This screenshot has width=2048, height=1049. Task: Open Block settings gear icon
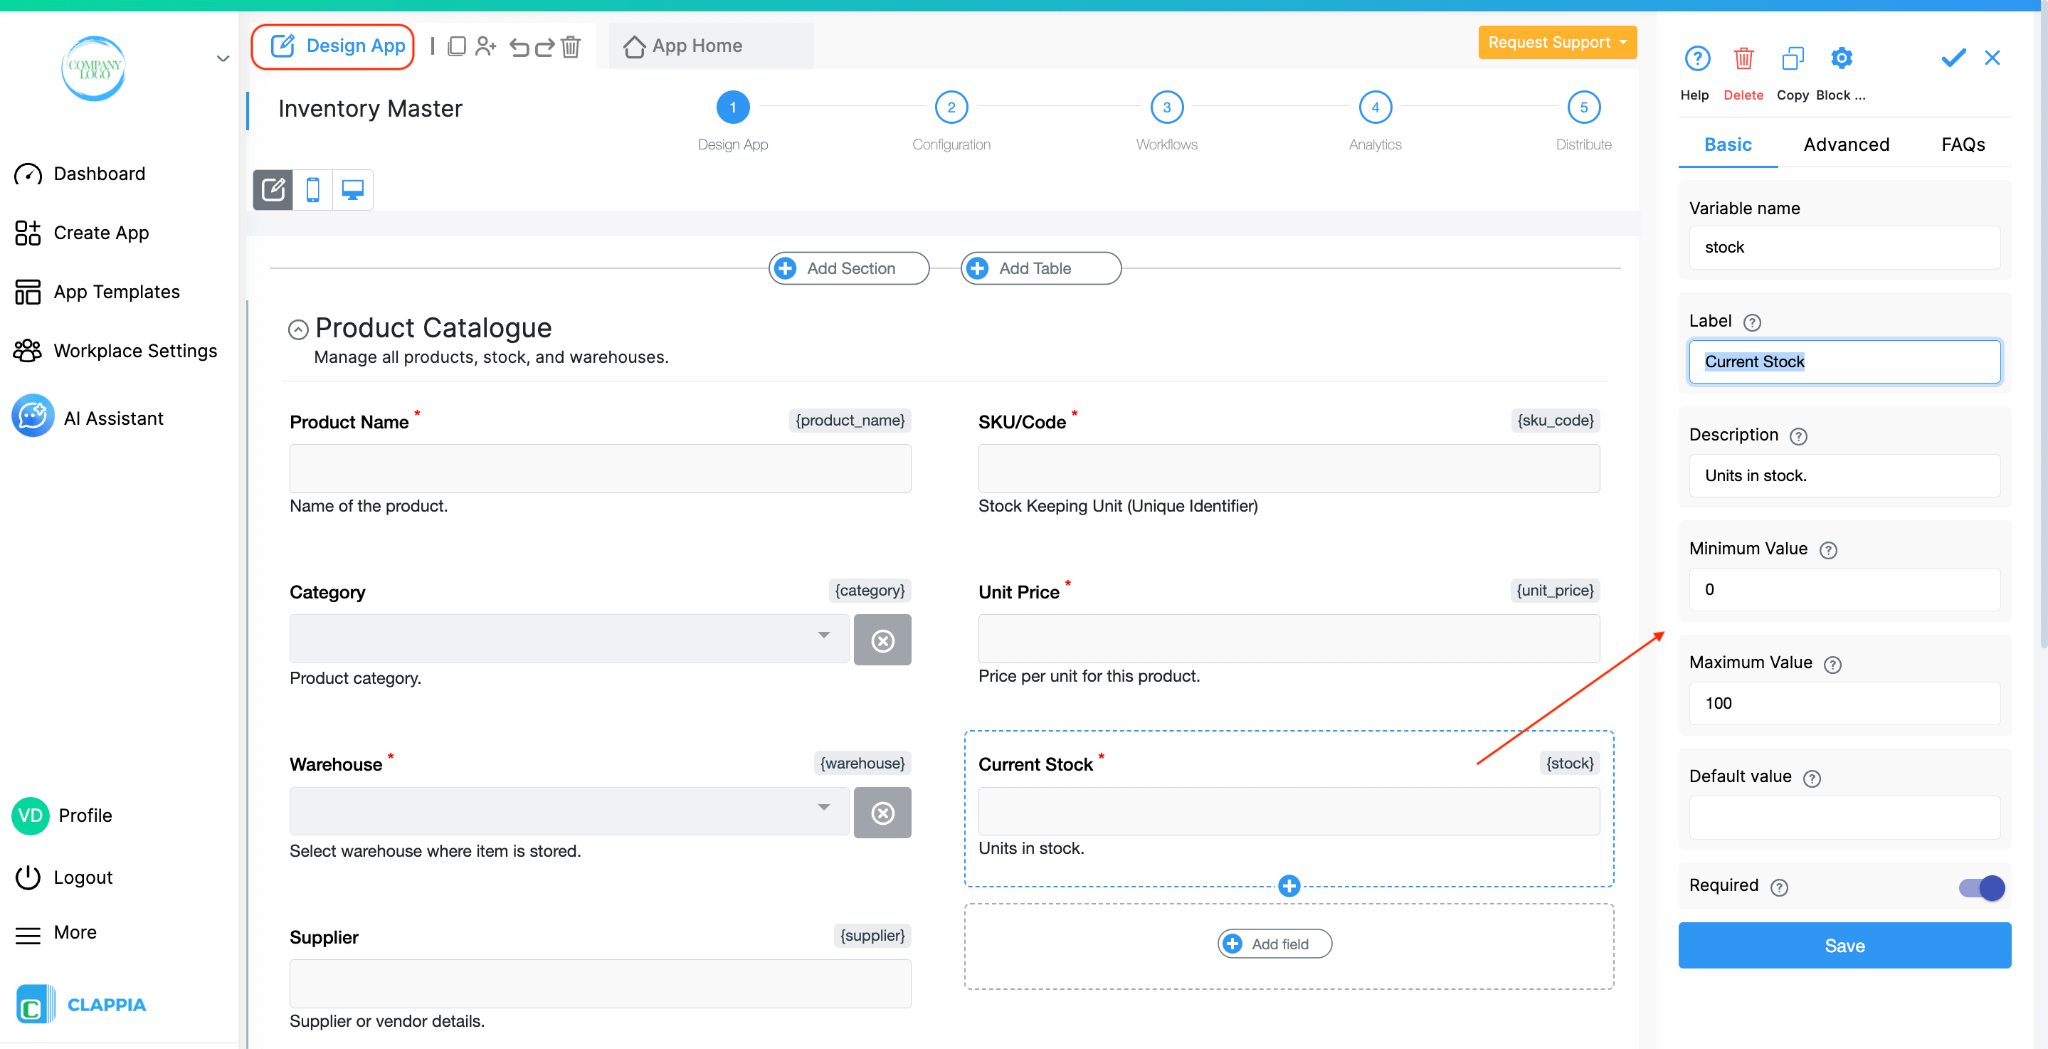tap(1841, 58)
